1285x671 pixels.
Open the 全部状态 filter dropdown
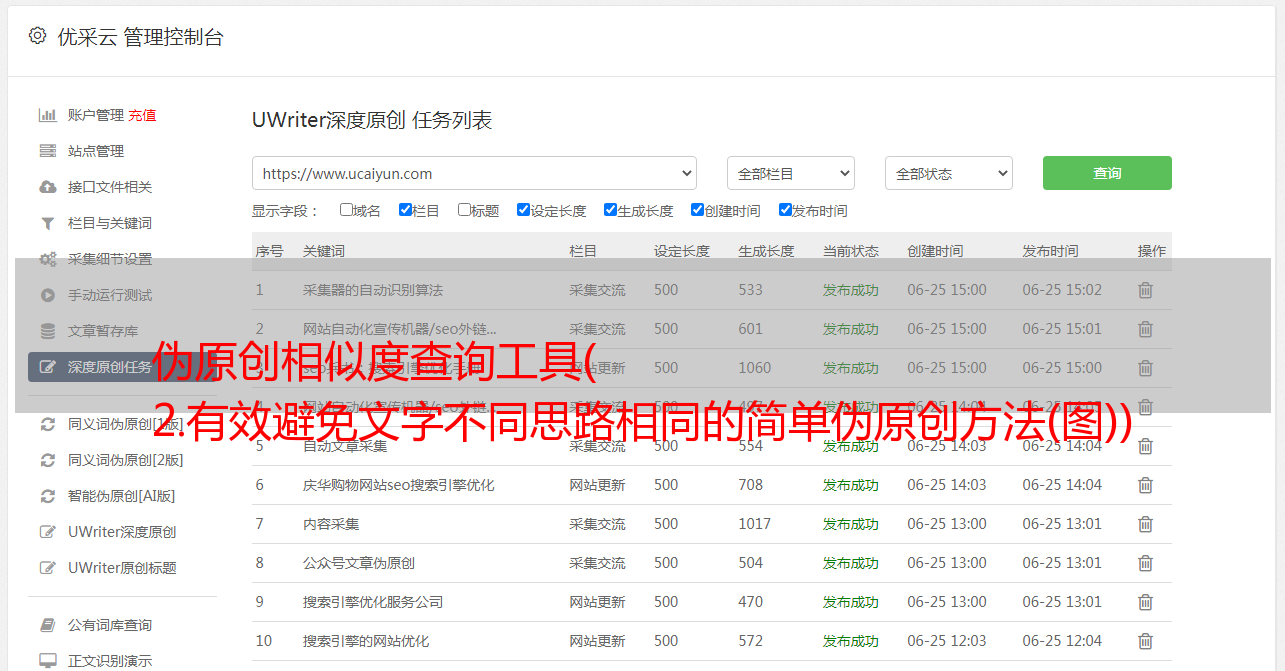pyautogui.click(x=948, y=173)
